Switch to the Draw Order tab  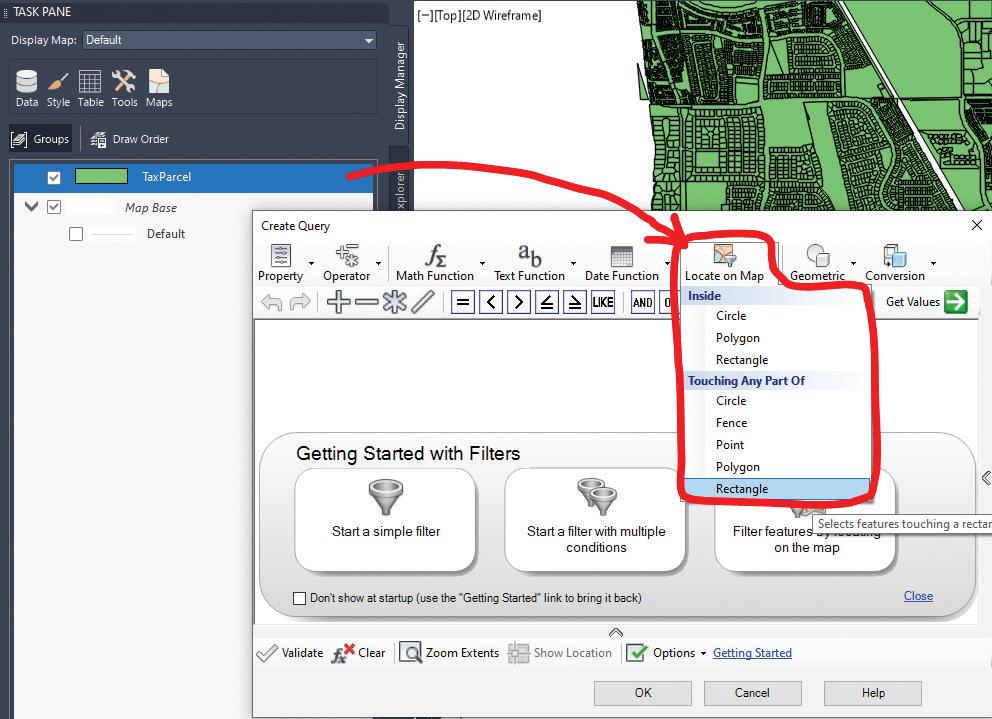click(x=130, y=139)
